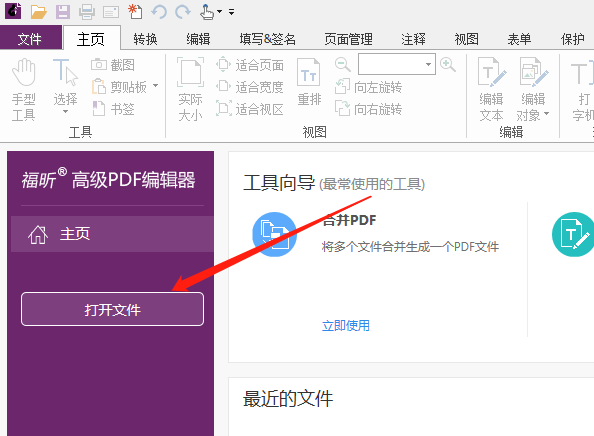Expand the 剪贴板 dropdown arrow
The height and width of the screenshot is (436, 594).
tap(155, 86)
